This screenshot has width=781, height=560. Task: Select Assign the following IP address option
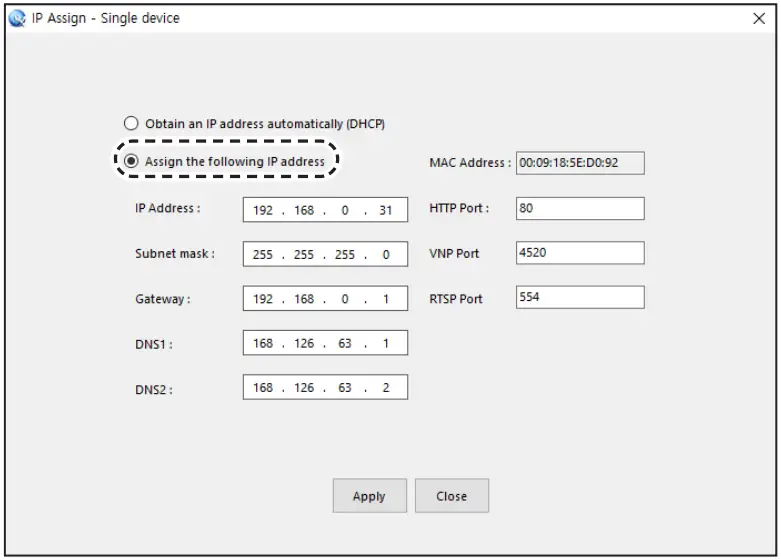(131, 161)
